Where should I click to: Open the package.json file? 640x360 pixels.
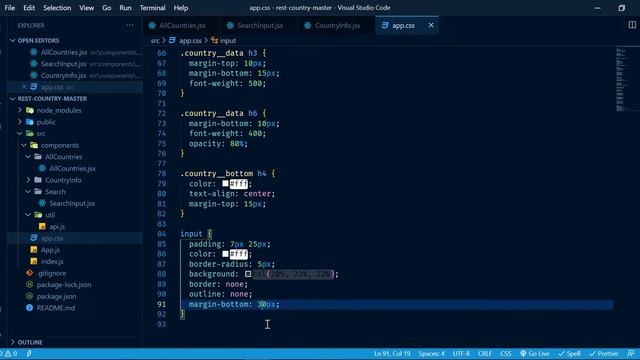point(56,296)
